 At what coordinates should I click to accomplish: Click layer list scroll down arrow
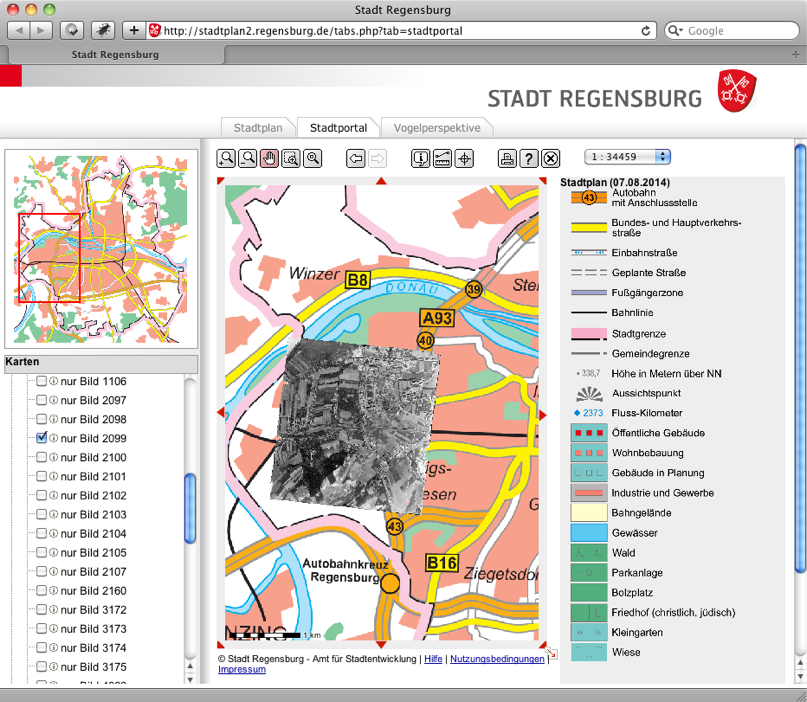pos(190,679)
